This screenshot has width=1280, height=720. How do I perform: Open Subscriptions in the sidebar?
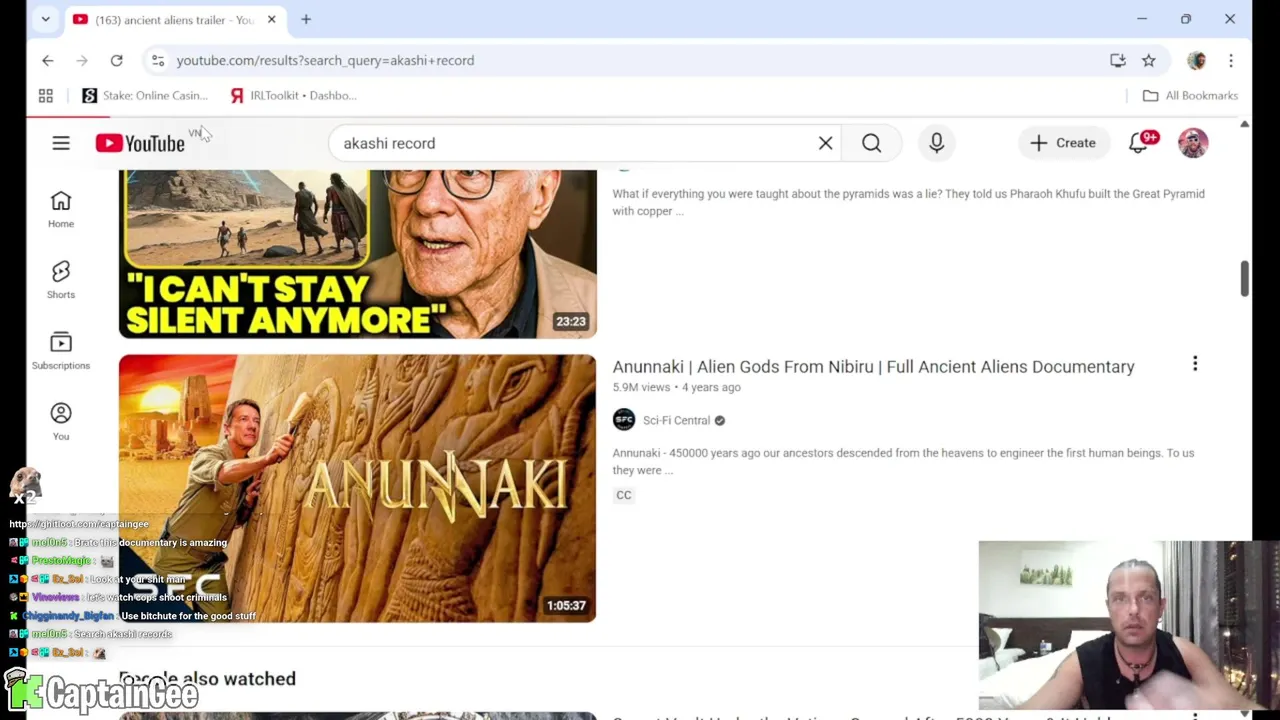(x=61, y=352)
